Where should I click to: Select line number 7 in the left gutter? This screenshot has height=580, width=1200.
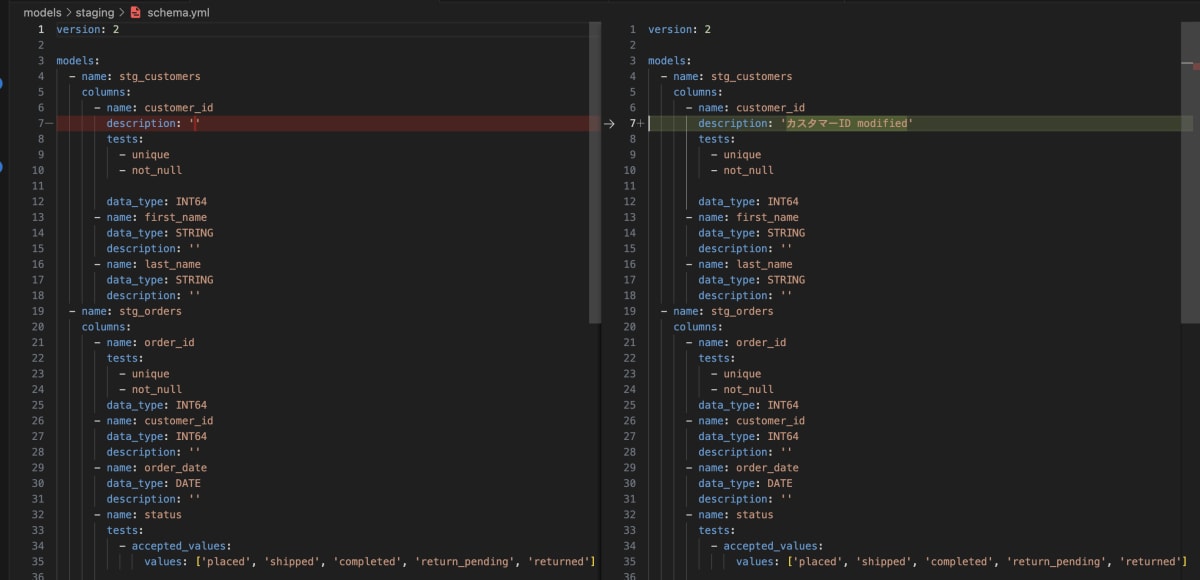click(41, 124)
